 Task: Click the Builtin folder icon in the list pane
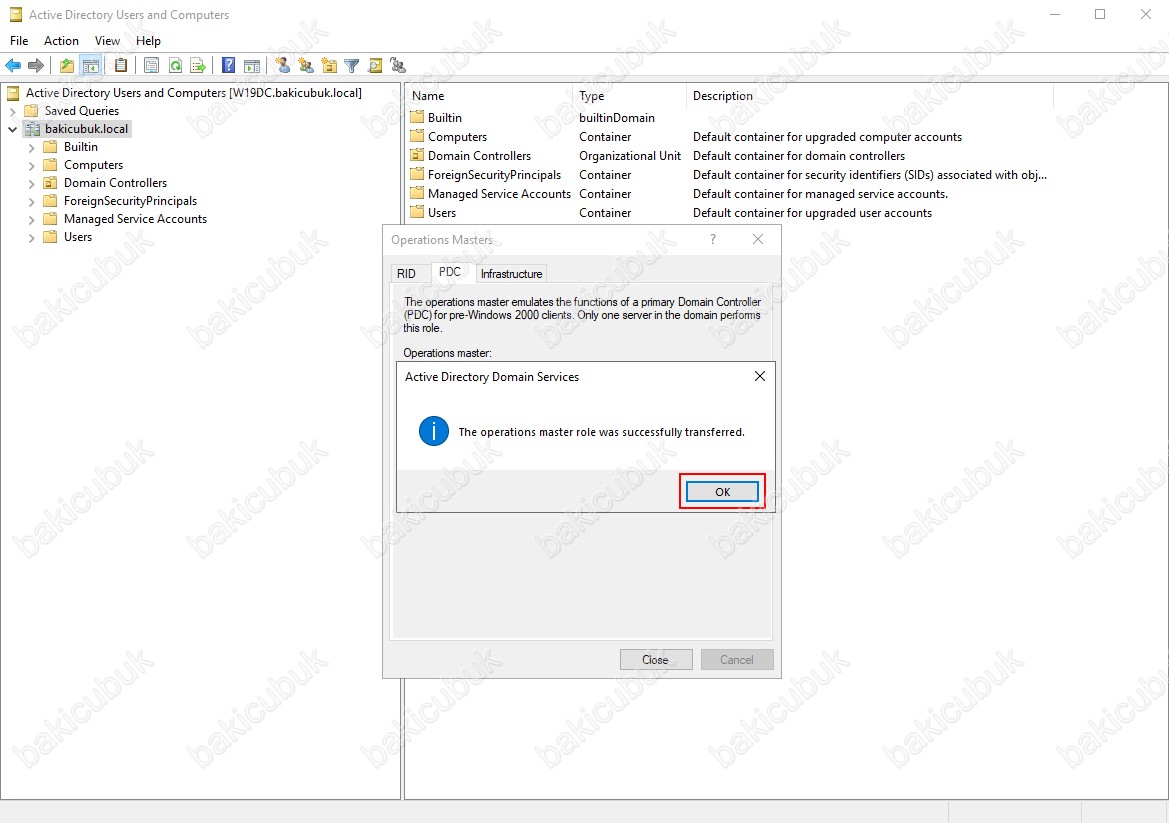[417, 117]
